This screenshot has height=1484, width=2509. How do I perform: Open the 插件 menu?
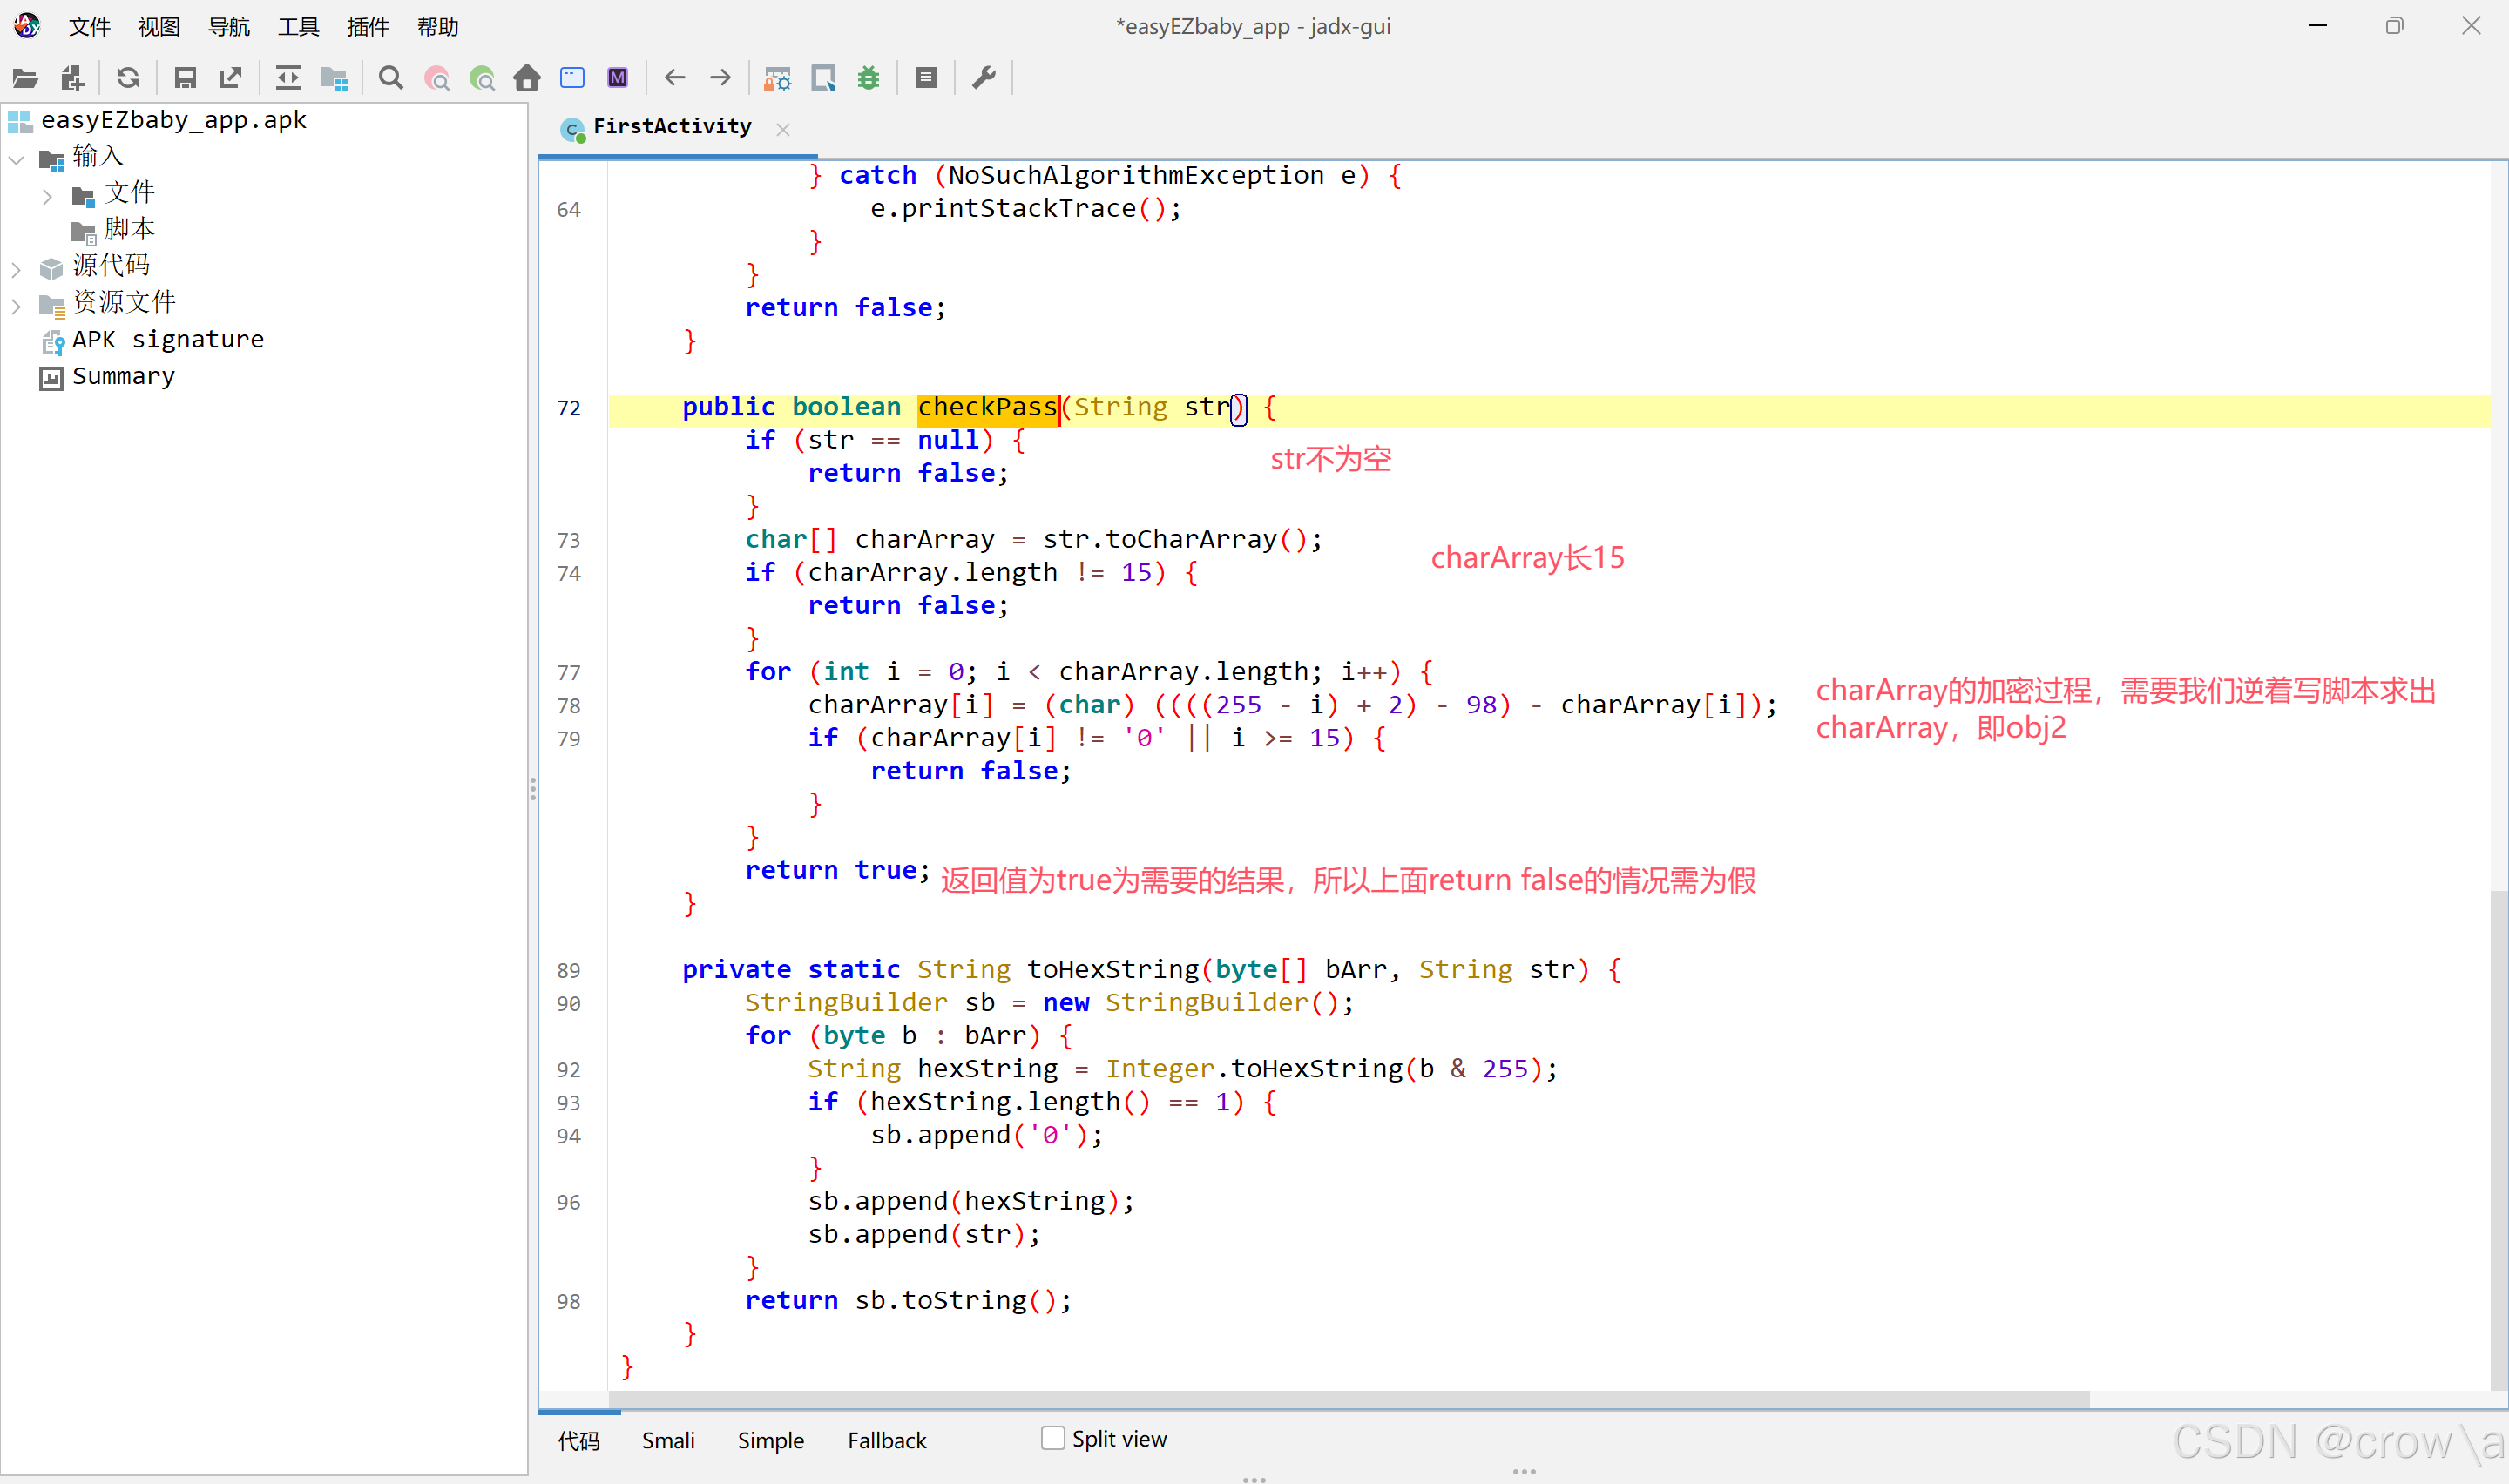coord(368,27)
